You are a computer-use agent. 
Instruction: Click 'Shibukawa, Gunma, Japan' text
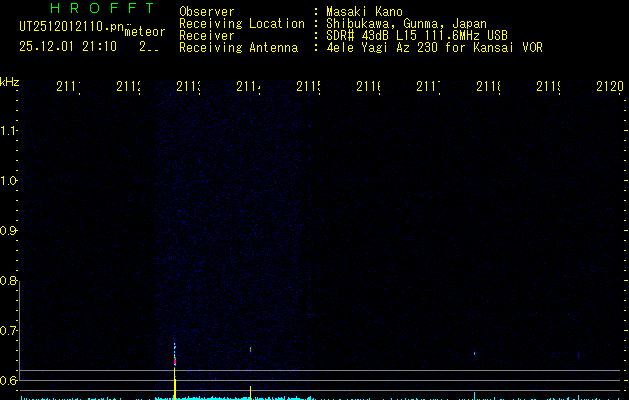tap(406, 23)
